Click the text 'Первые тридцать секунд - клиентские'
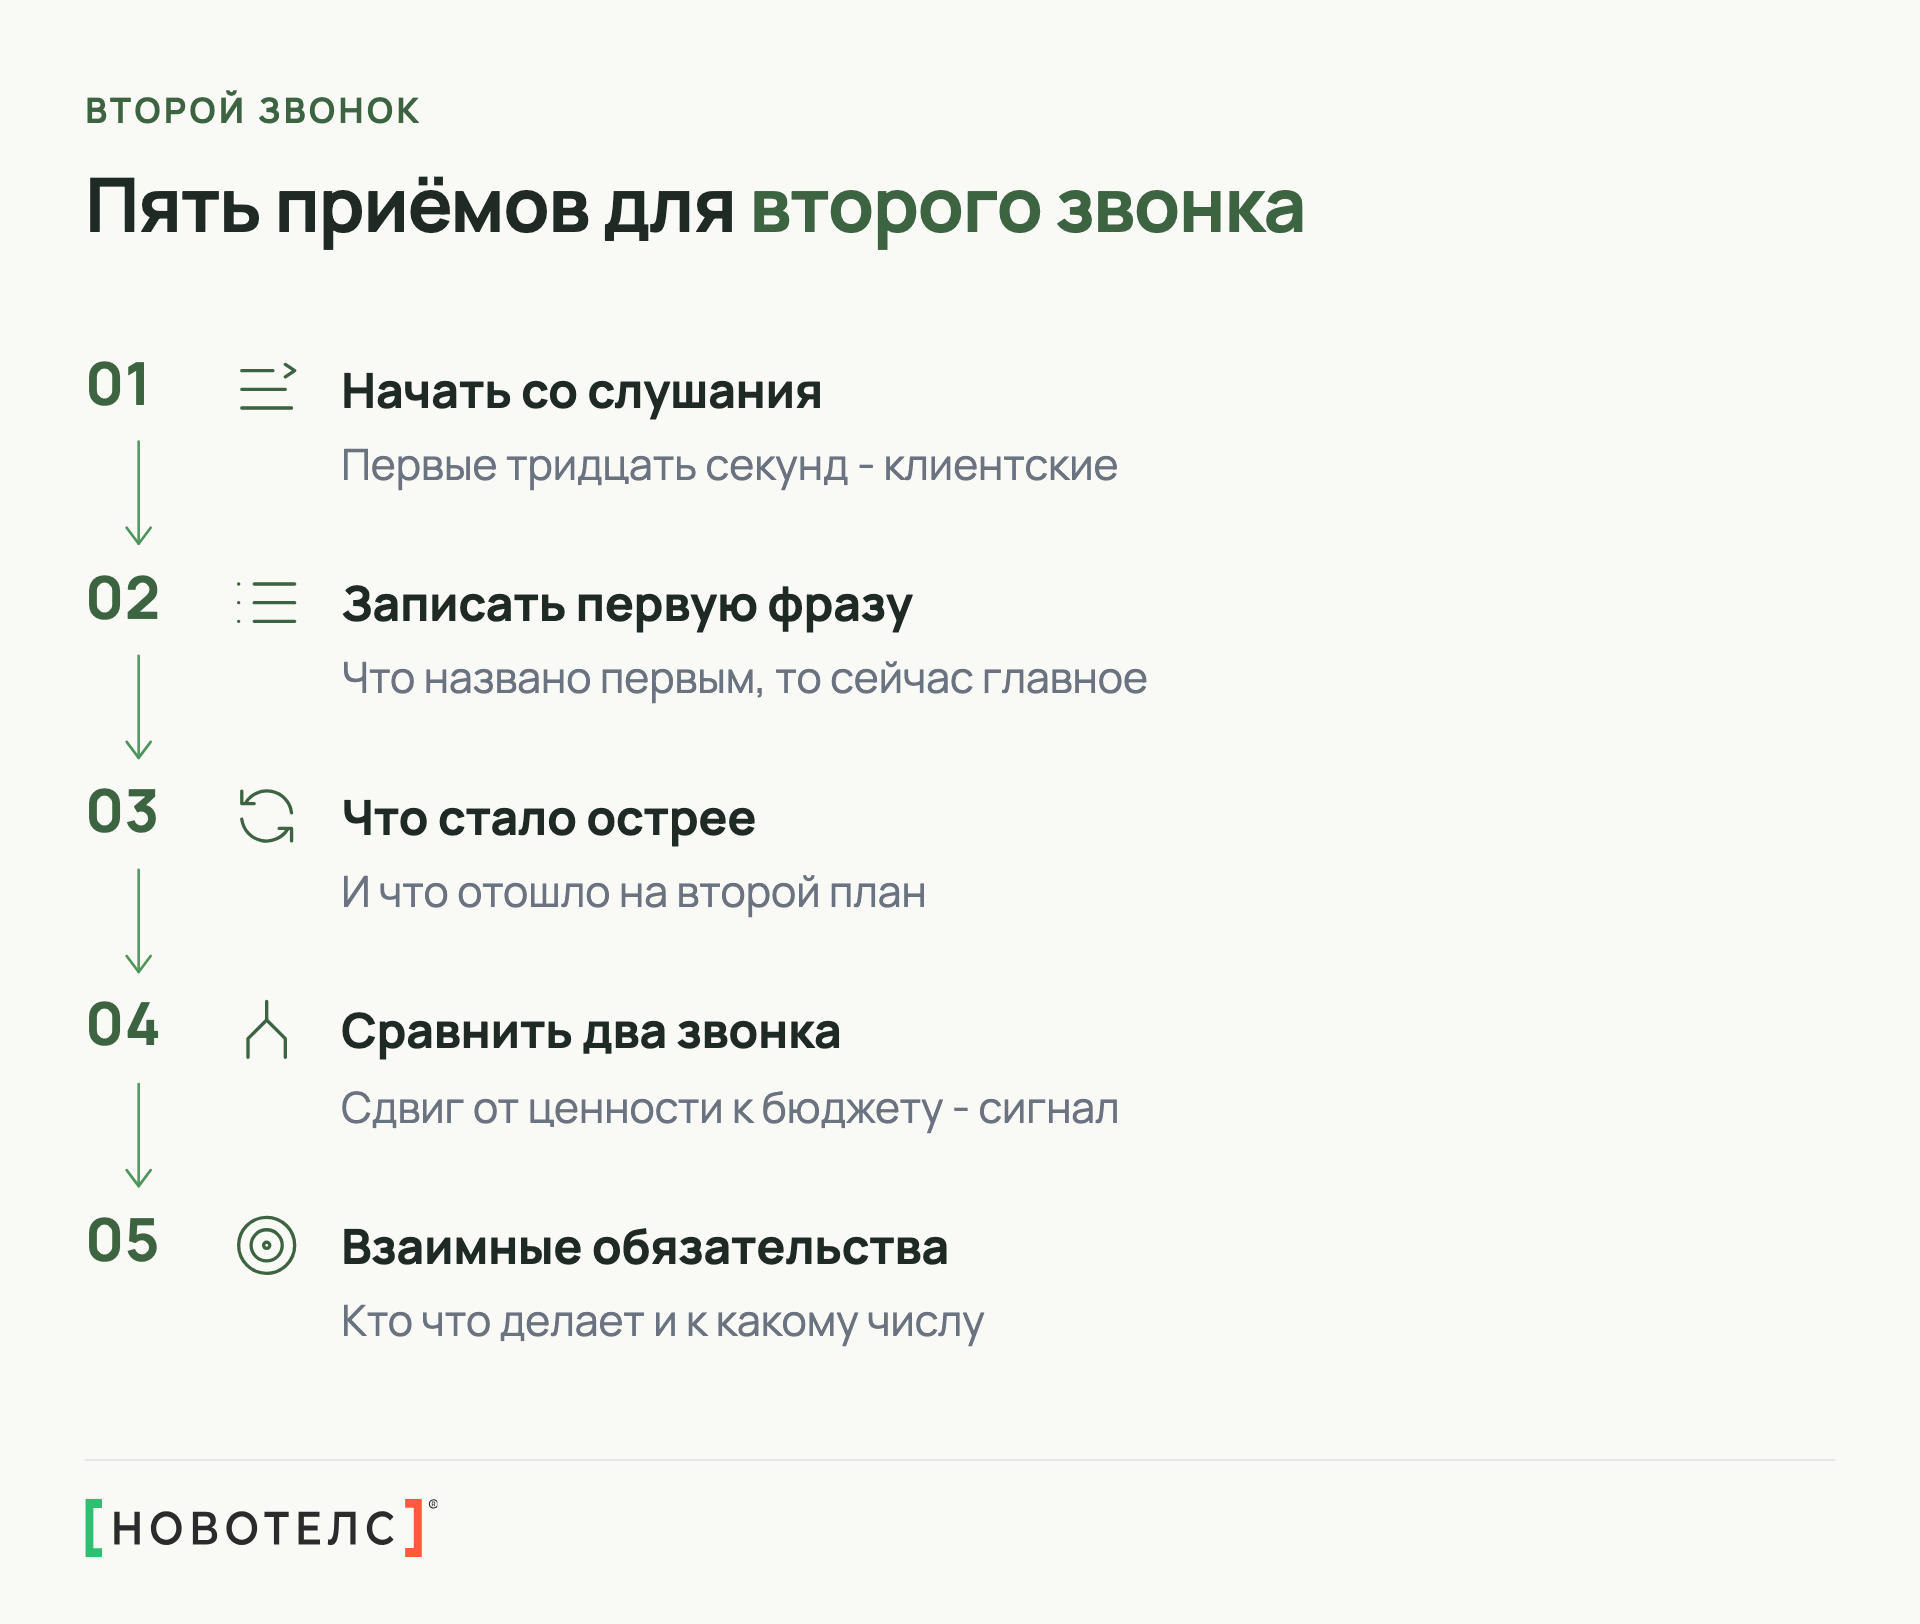1920x1624 pixels. (729, 466)
